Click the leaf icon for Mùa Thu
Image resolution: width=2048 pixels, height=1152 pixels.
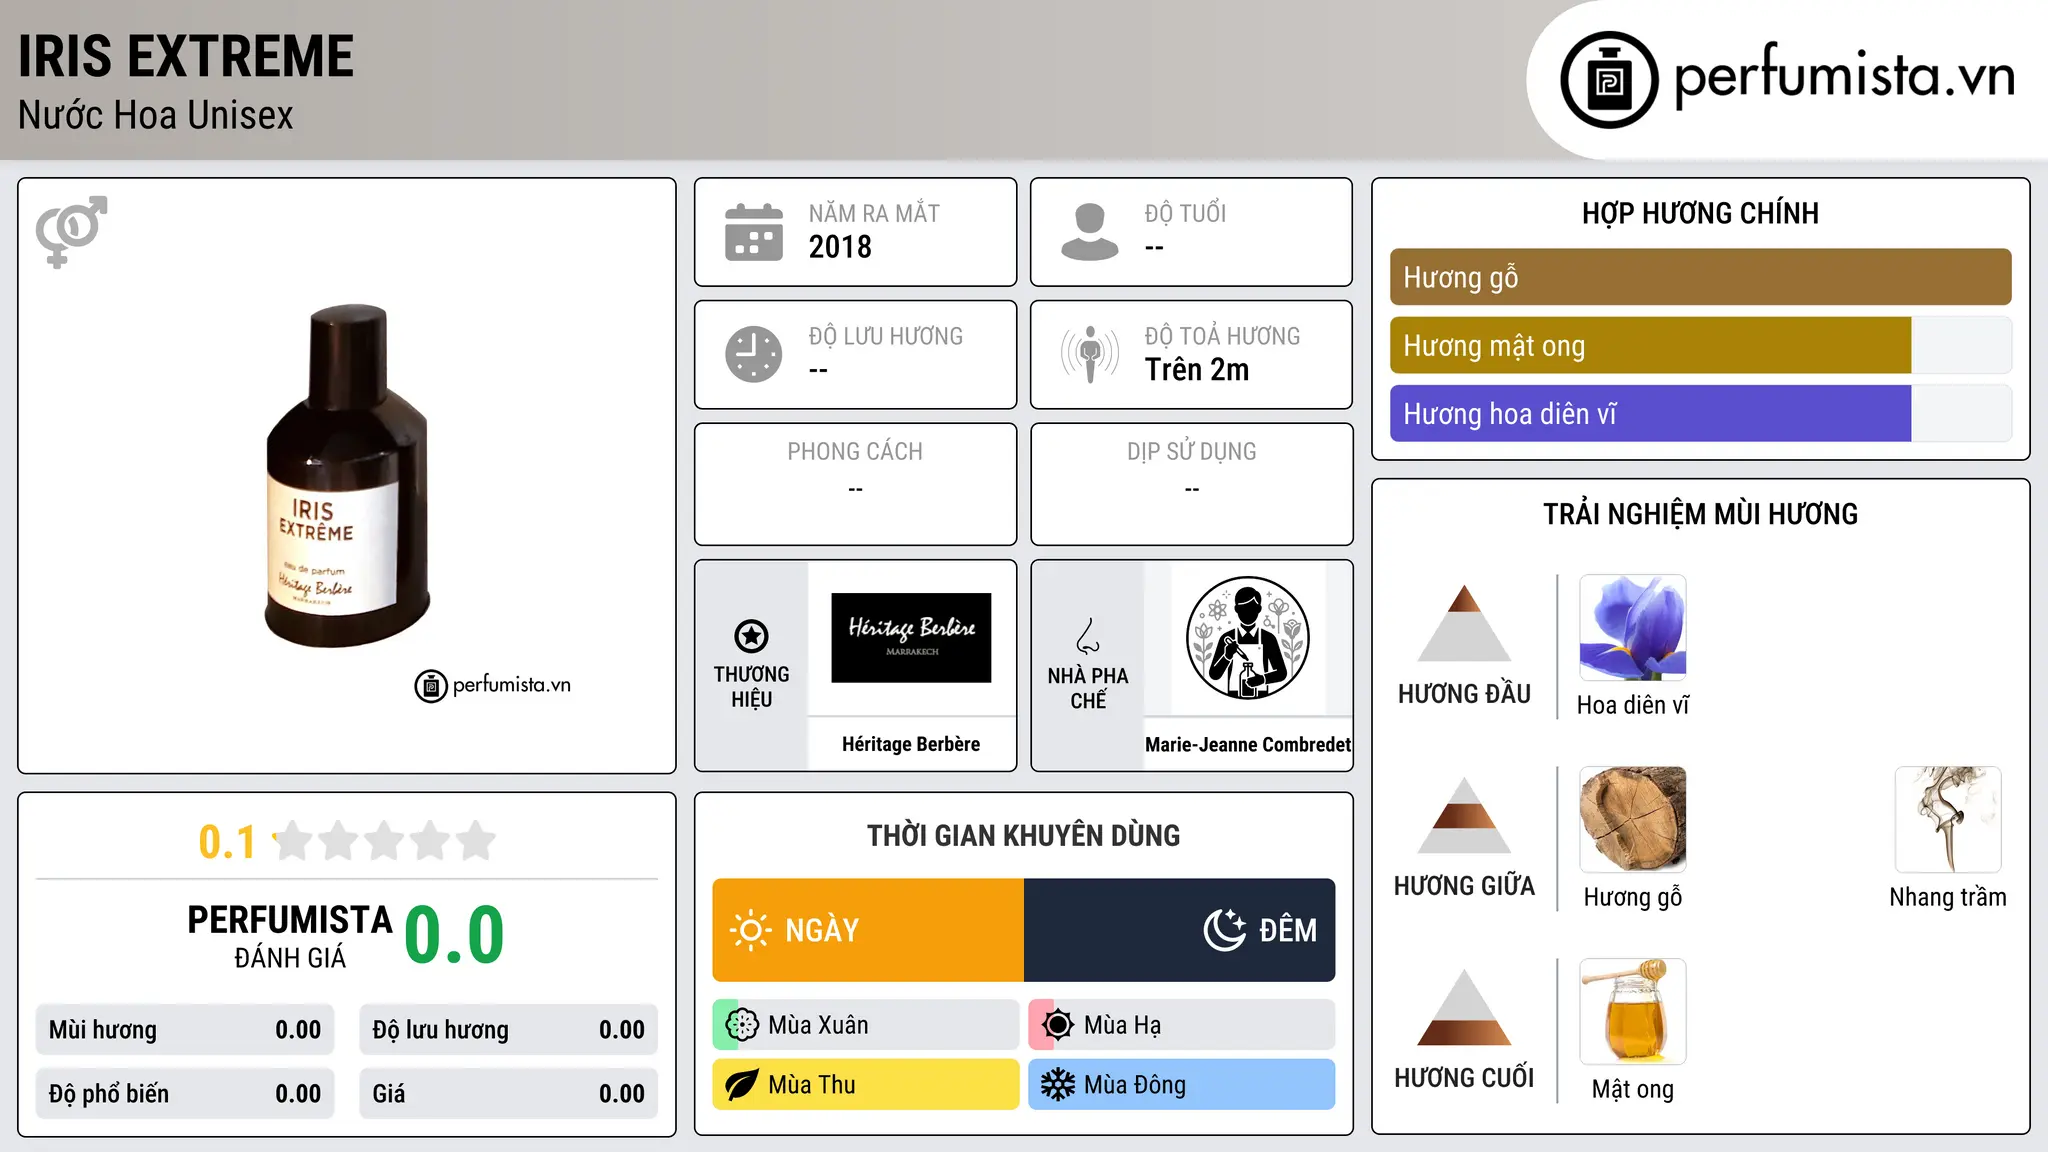coord(742,1085)
